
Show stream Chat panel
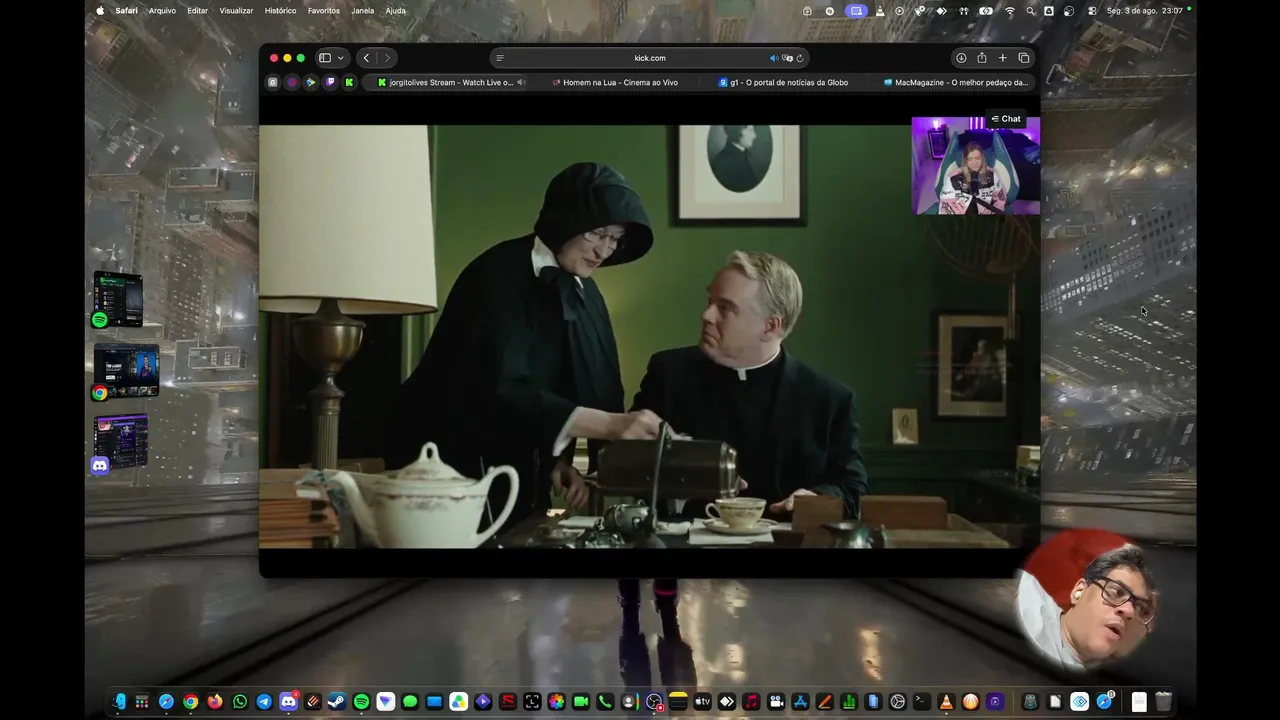[x=1006, y=119]
